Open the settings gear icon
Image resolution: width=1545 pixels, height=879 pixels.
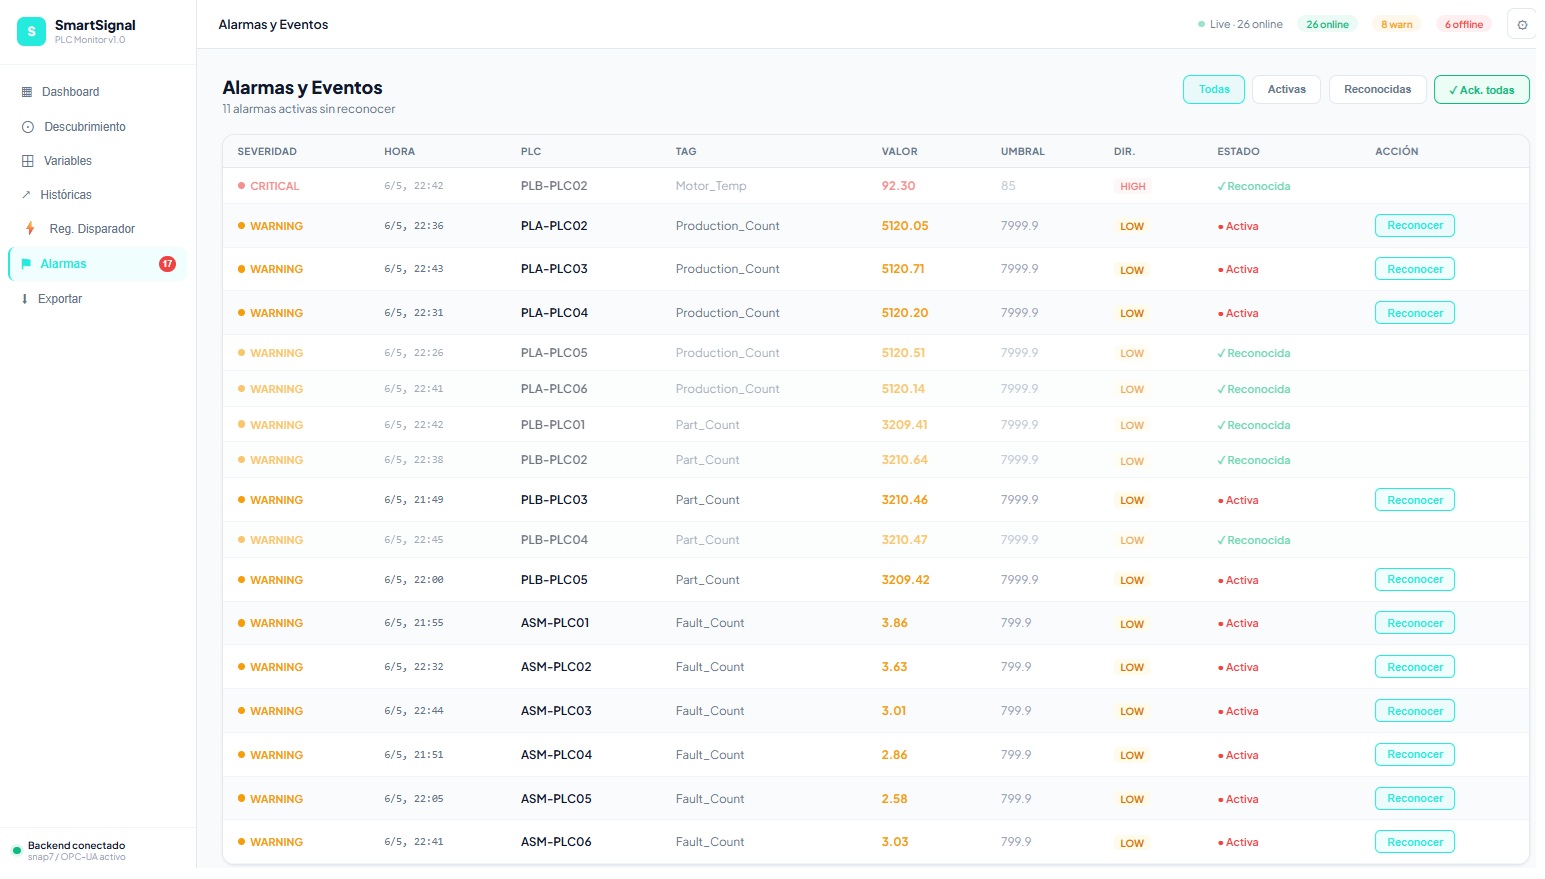click(x=1522, y=25)
